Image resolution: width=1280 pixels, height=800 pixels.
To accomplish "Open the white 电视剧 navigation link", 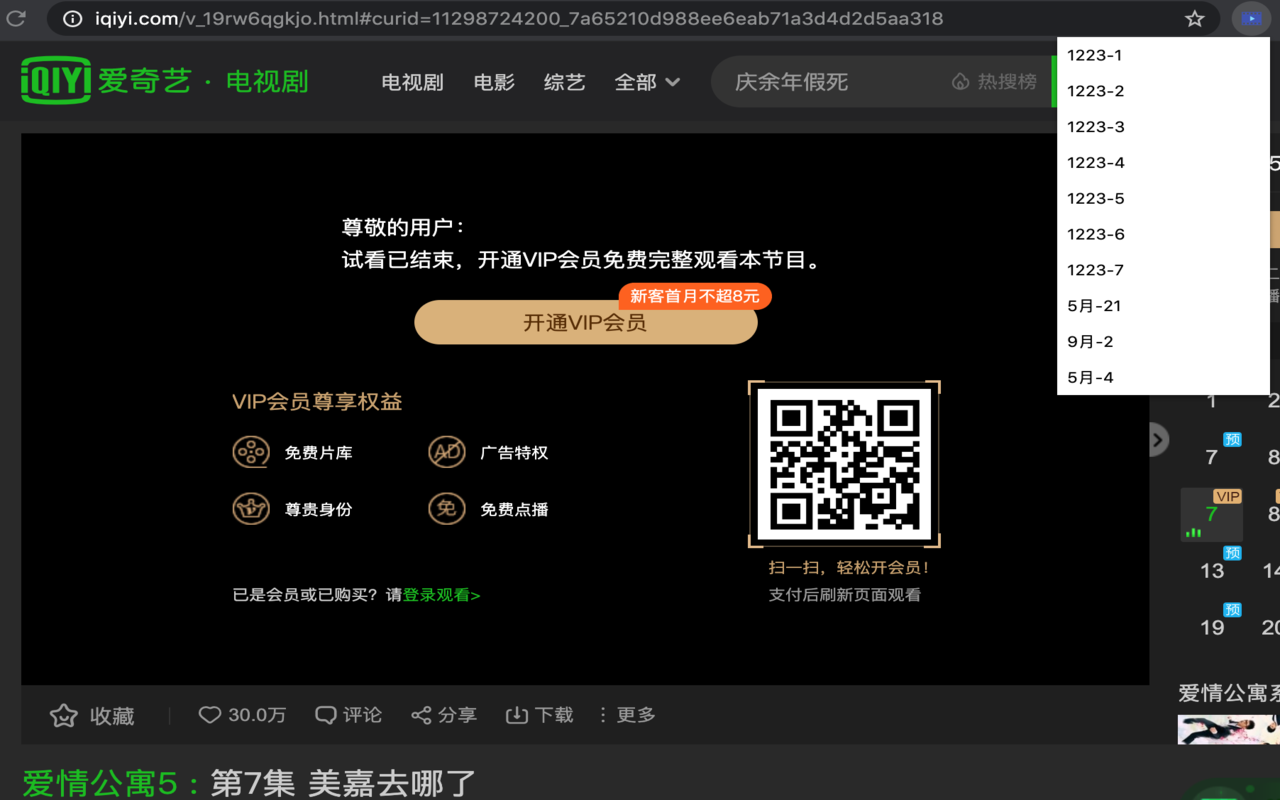I will point(412,82).
